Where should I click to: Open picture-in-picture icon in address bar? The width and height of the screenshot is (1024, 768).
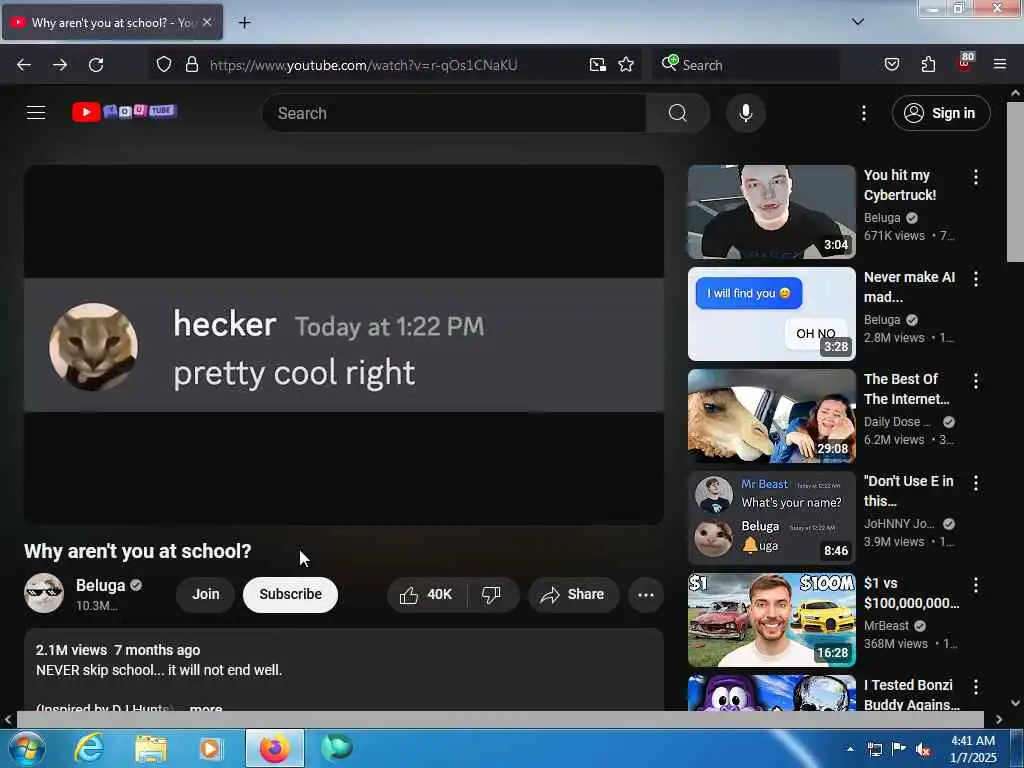tap(598, 65)
